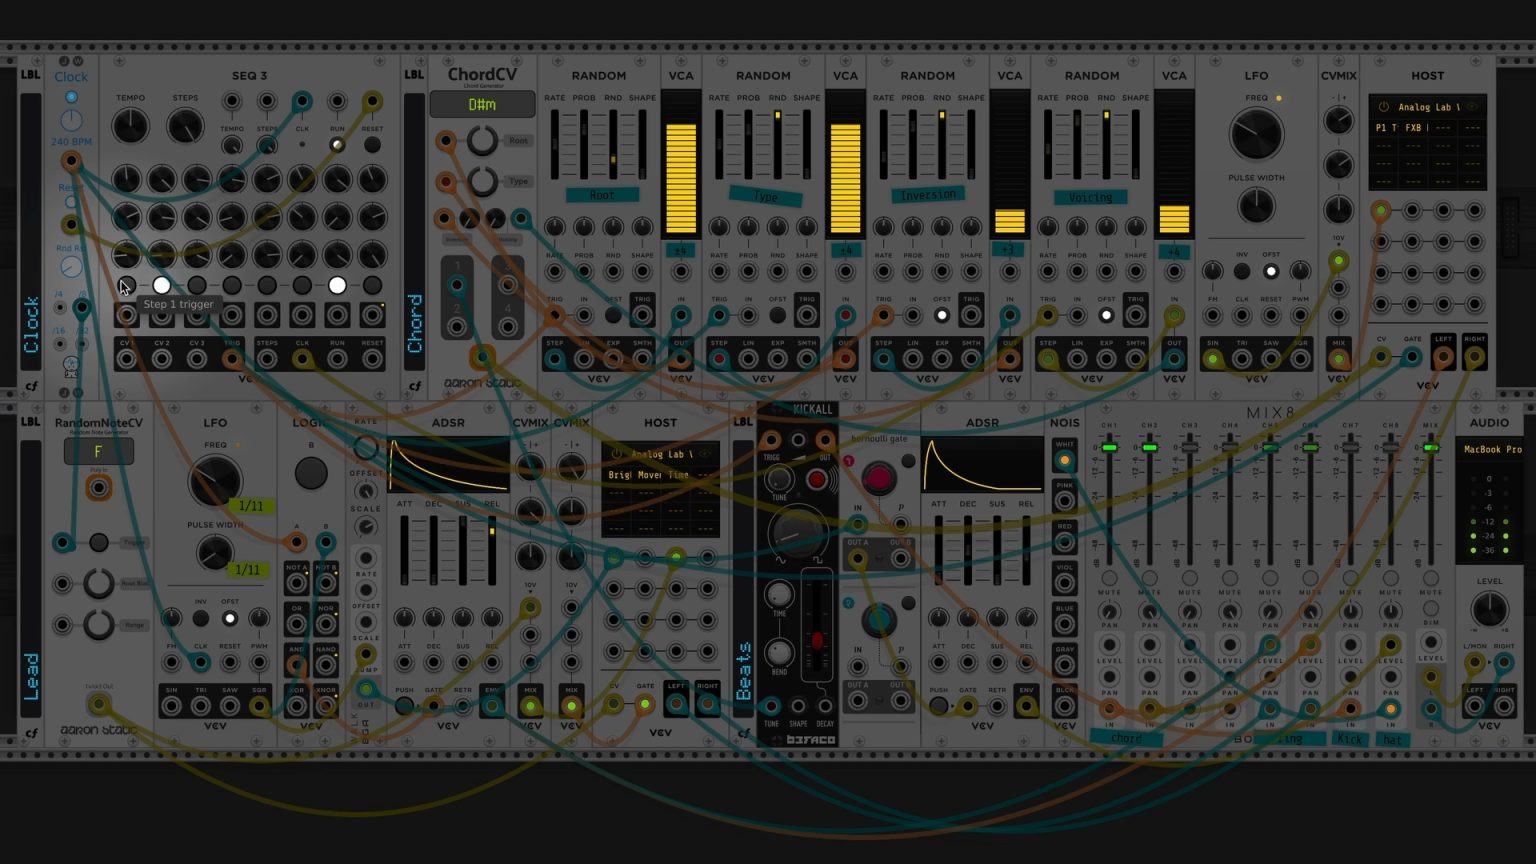Image resolution: width=1536 pixels, height=864 pixels.
Task: Click the D#m chord display on ChordCV
Action: pos(482,104)
